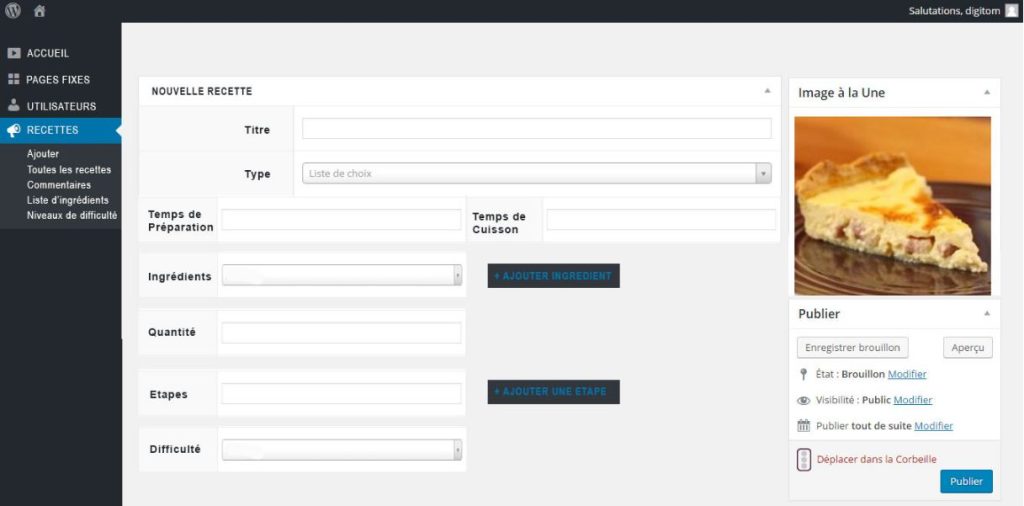
Task: Open the Type 'Liste de choix' dropdown
Action: (x=536, y=174)
